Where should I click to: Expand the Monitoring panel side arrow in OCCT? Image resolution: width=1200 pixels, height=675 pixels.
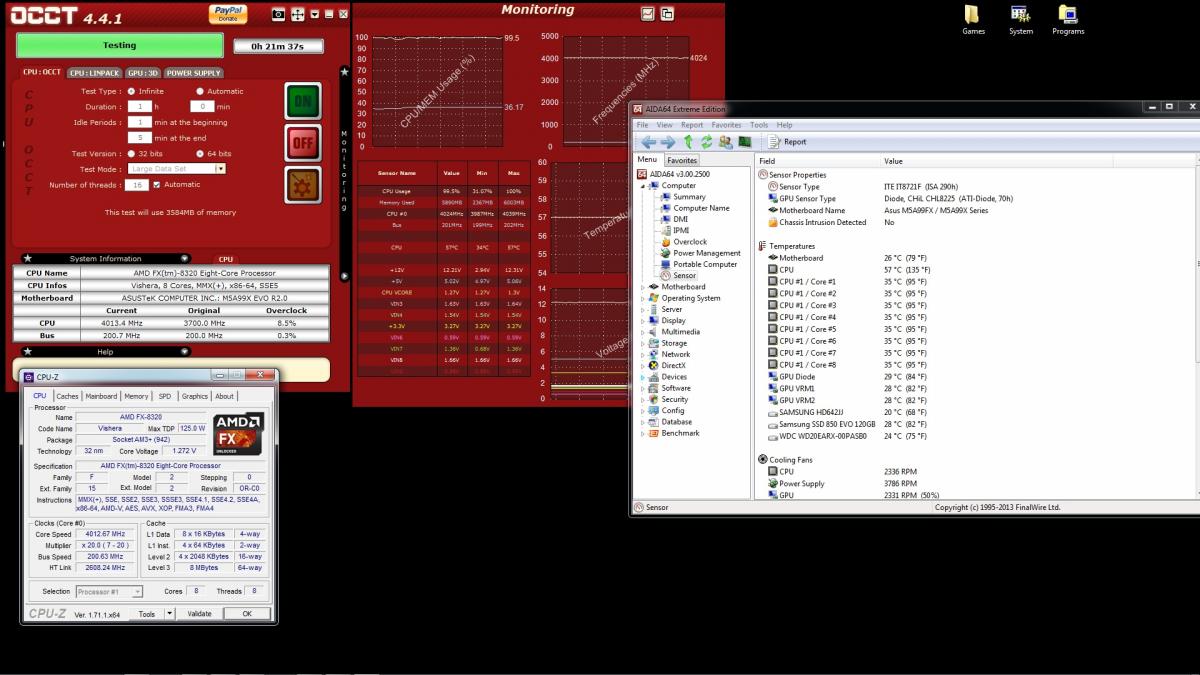pos(345,276)
